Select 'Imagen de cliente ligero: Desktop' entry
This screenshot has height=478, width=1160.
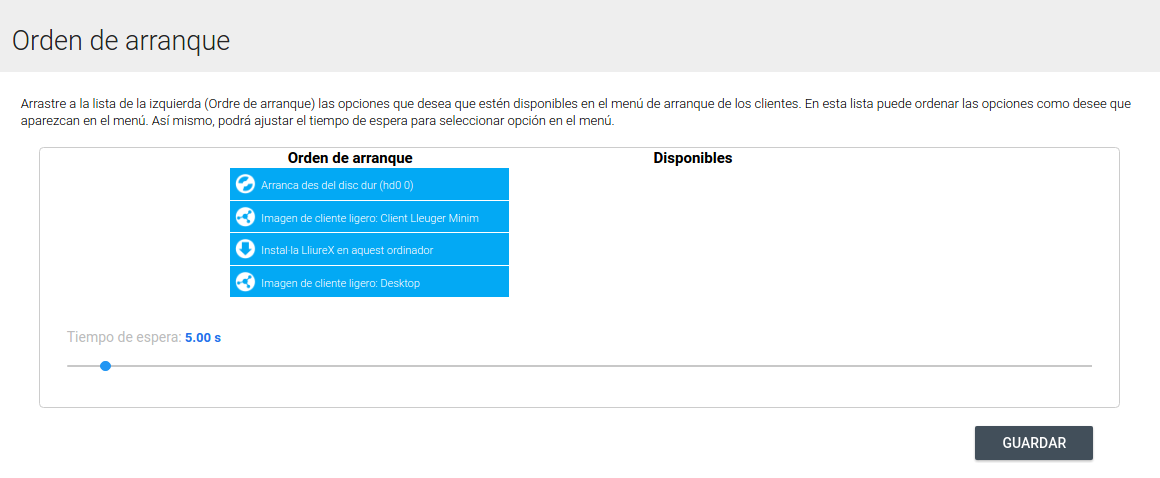pyautogui.click(x=340, y=283)
